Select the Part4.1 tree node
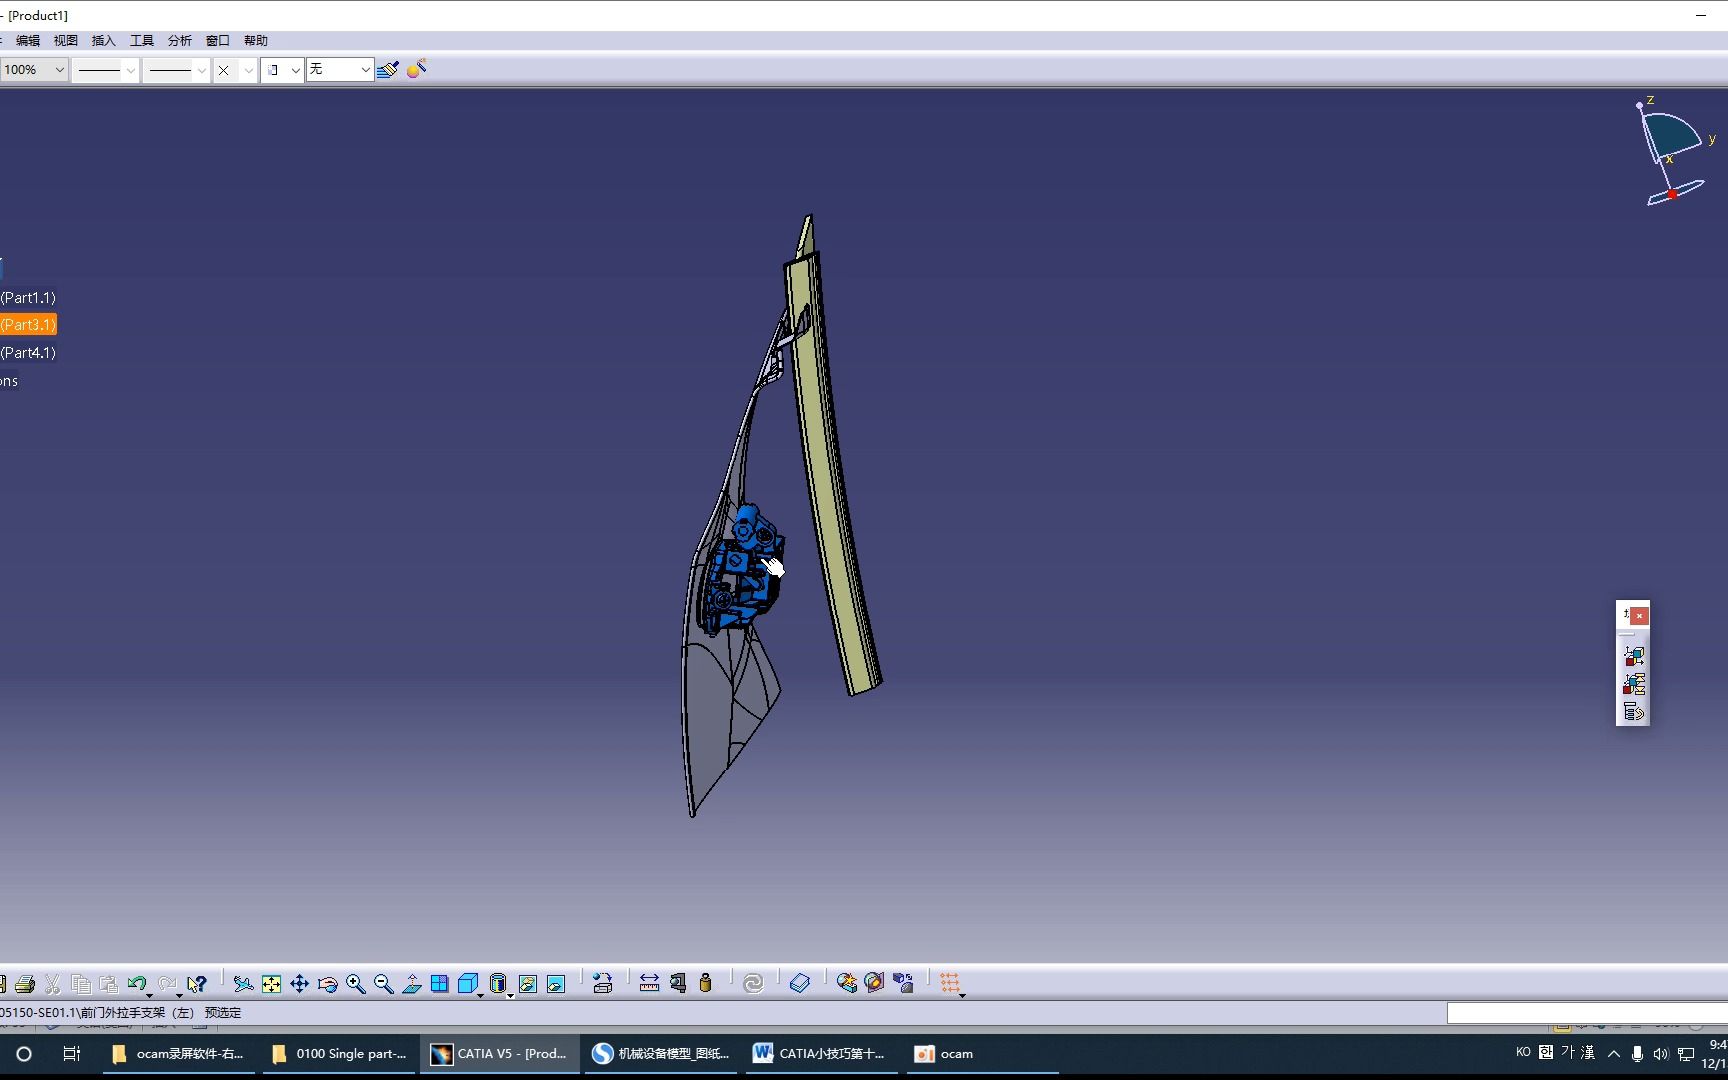This screenshot has width=1728, height=1080. tap(28, 353)
